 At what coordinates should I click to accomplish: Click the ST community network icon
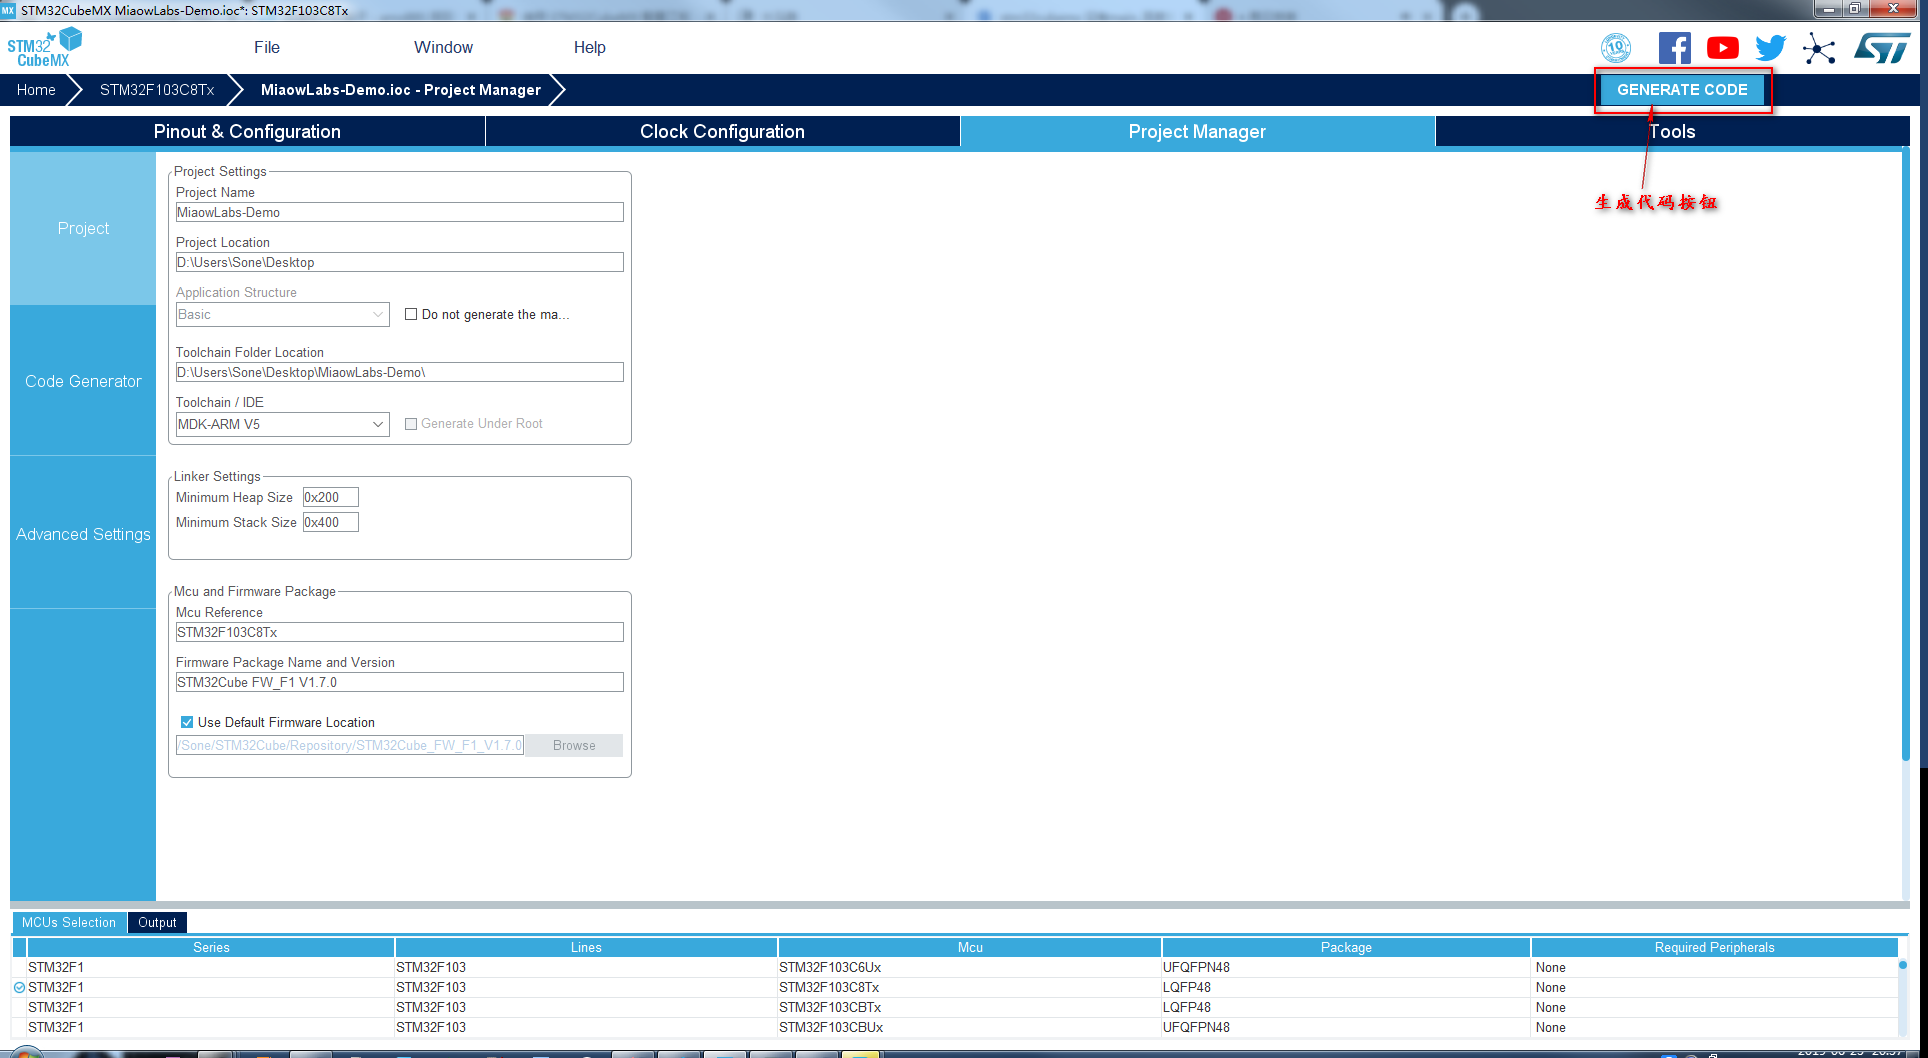click(1819, 48)
